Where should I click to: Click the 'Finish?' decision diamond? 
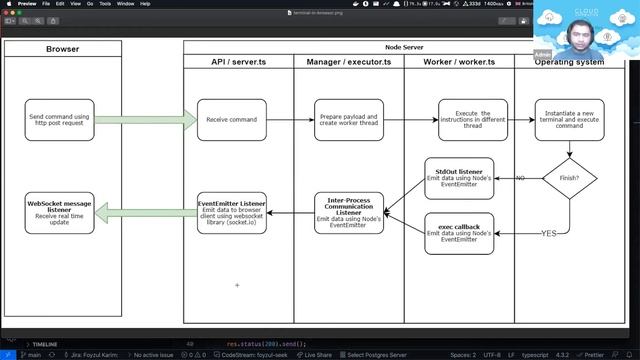[x=569, y=178]
